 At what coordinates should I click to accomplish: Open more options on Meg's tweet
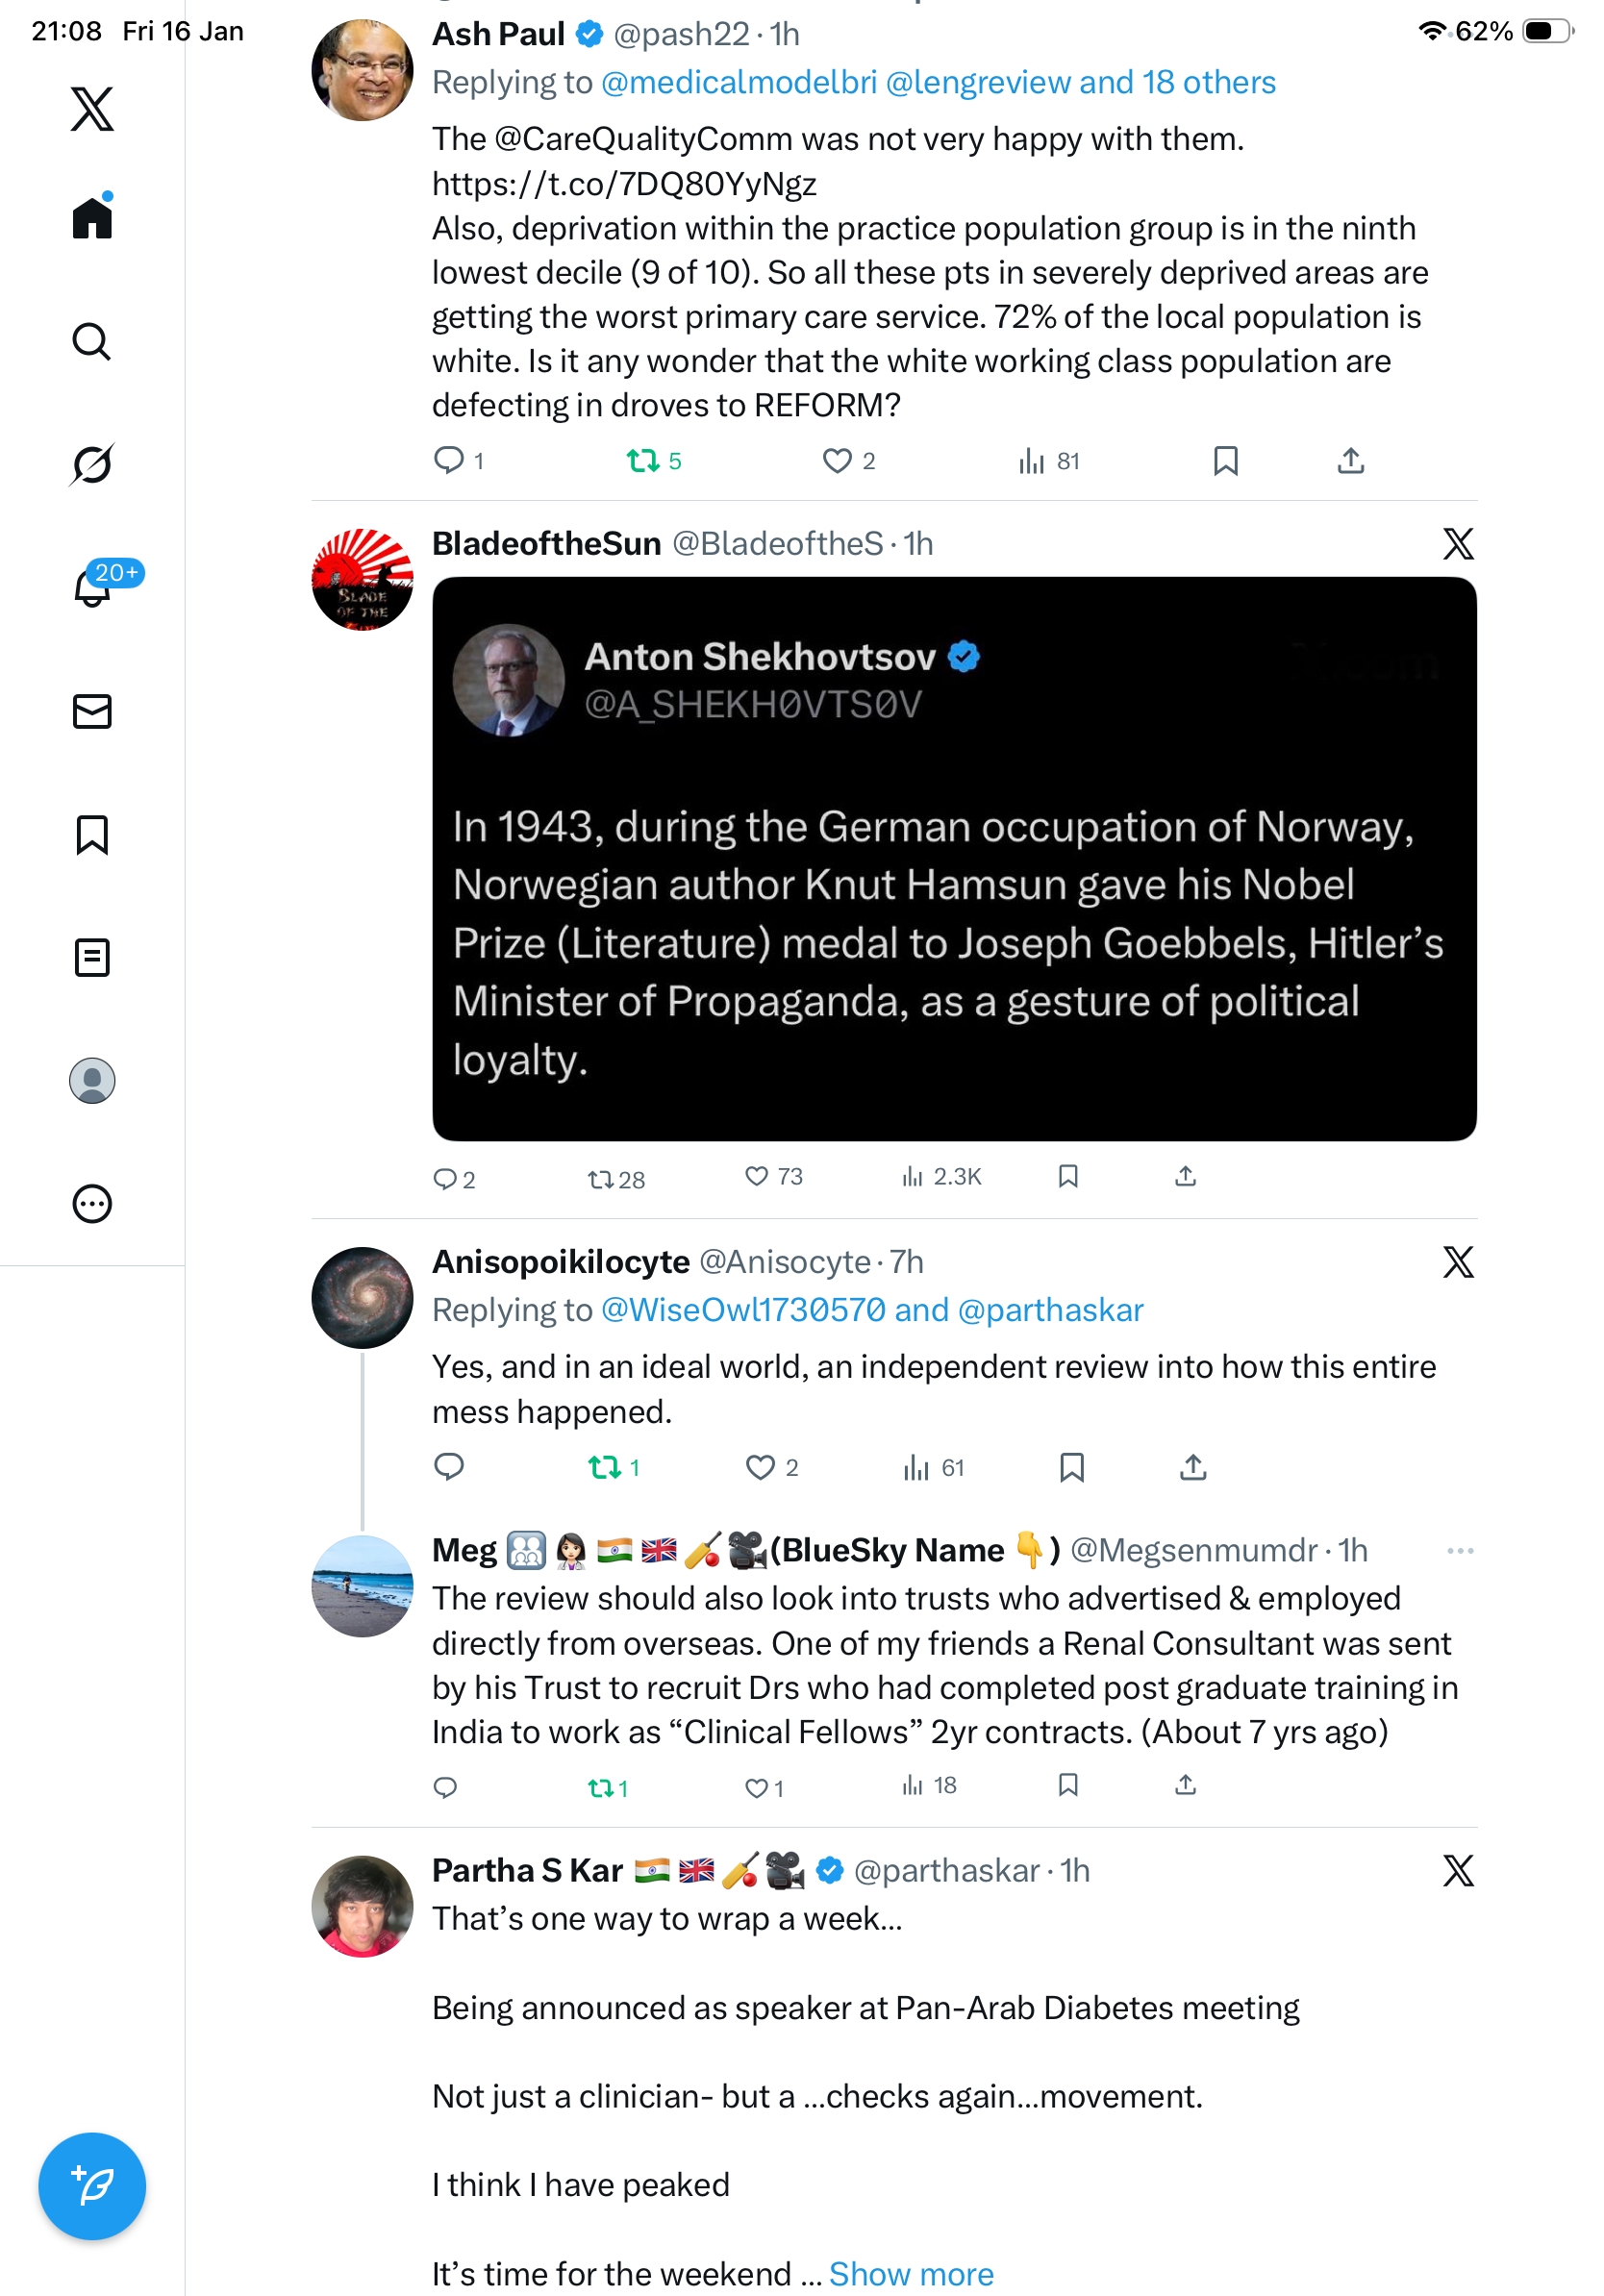click(1459, 1550)
